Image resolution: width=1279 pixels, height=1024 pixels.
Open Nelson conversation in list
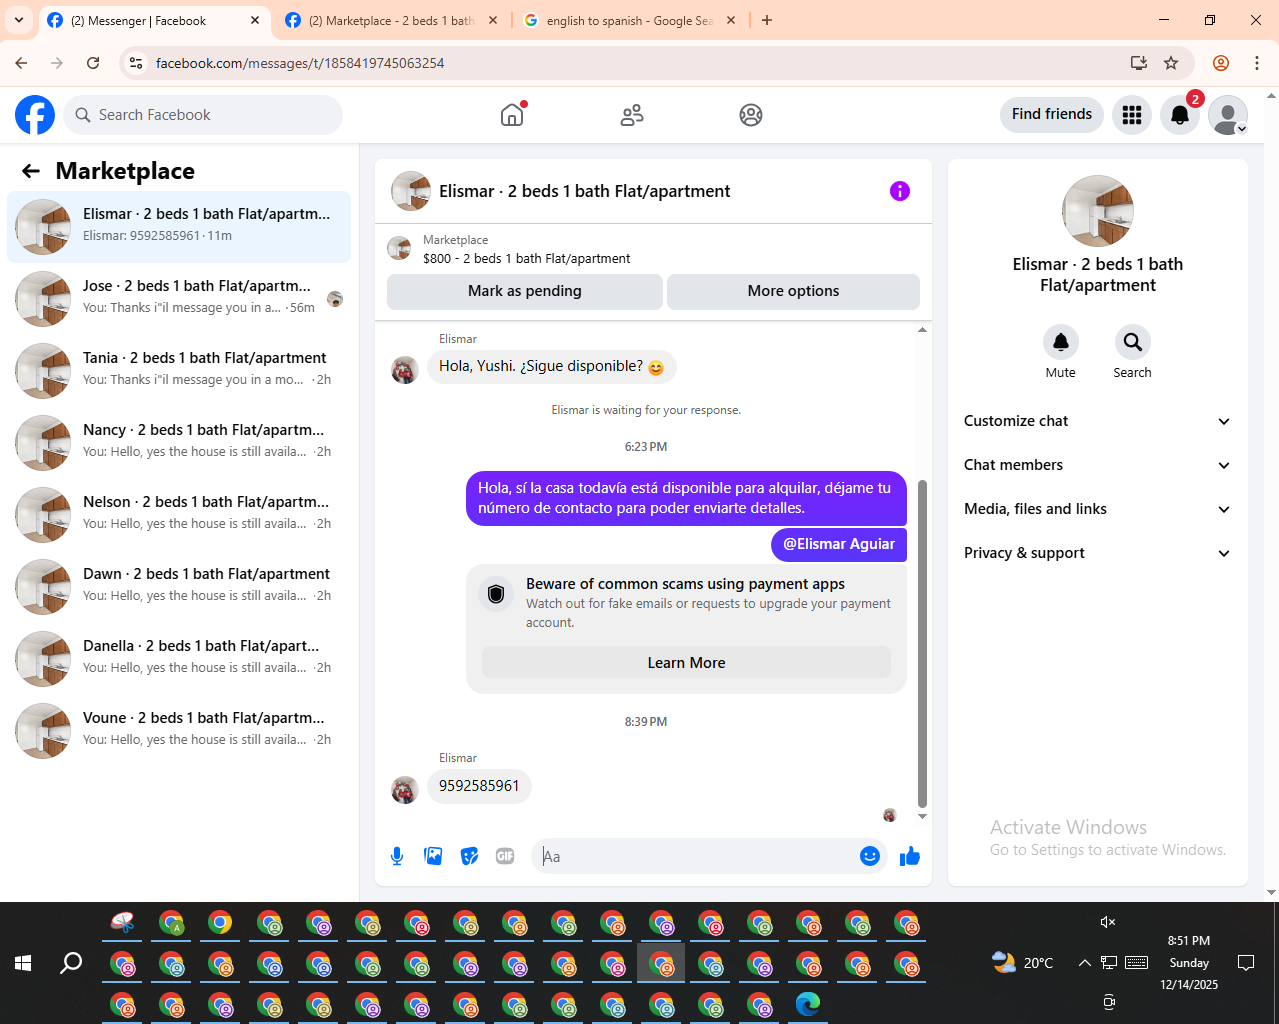click(x=179, y=515)
